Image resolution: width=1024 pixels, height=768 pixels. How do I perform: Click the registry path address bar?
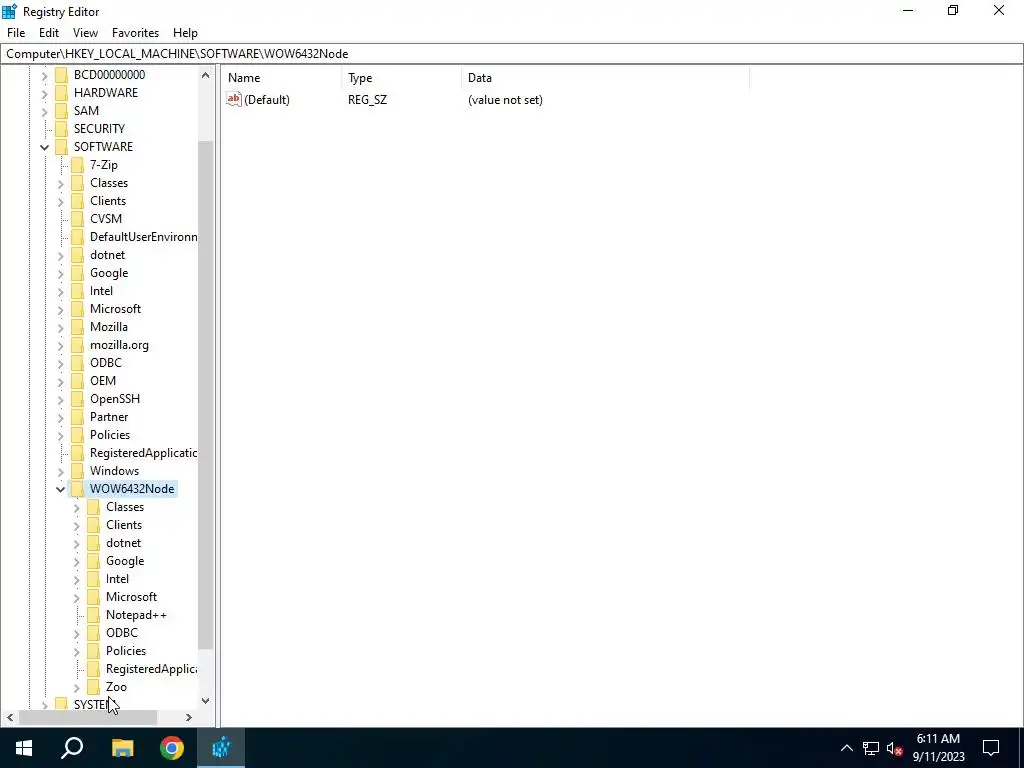click(511, 54)
